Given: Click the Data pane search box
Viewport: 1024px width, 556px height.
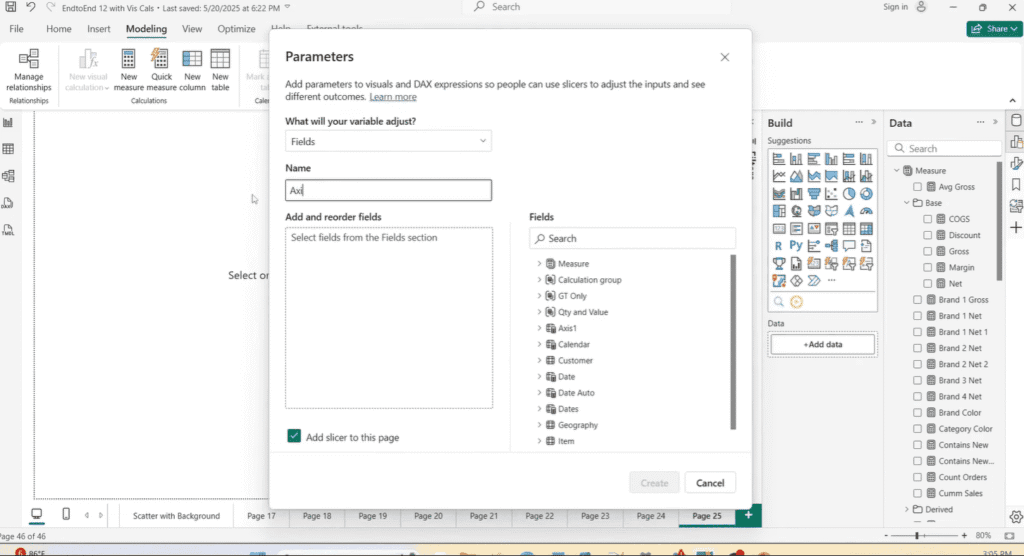Looking at the screenshot, I should click(x=944, y=148).
